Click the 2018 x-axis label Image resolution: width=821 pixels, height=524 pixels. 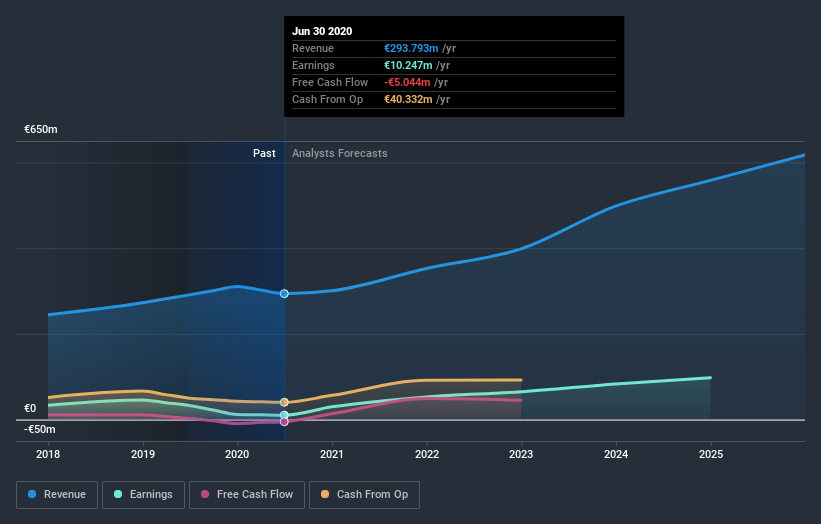pos(48,454)
